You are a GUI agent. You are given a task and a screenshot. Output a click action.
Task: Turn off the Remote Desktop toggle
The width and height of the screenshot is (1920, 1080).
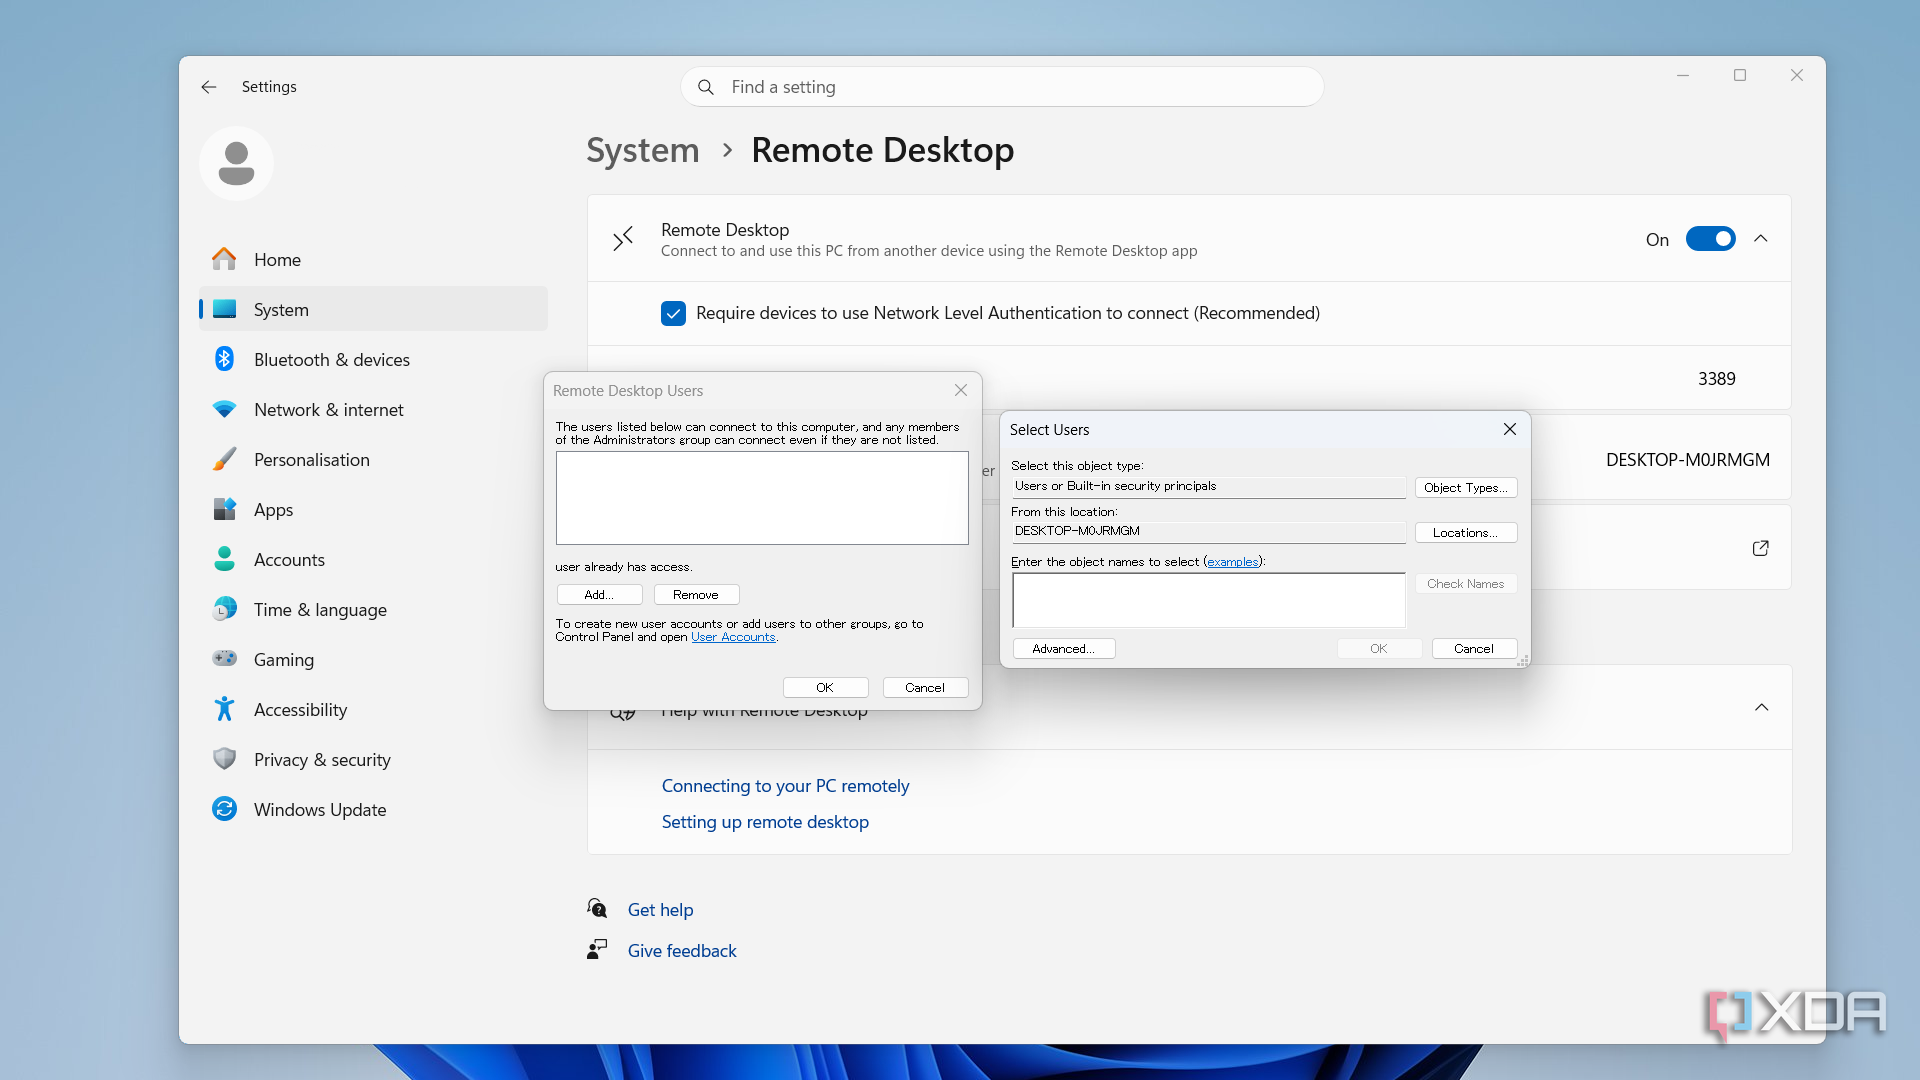click(x=1710, y=239)
